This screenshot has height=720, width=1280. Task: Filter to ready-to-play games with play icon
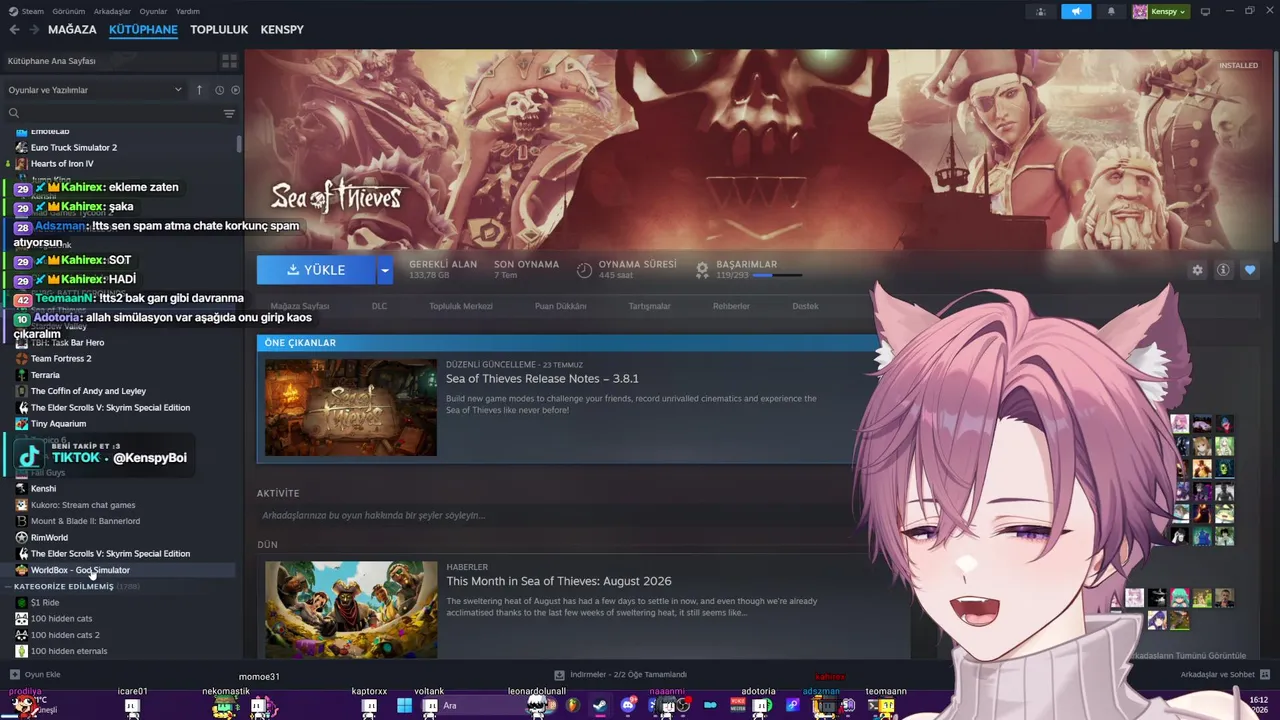(235, 90)
